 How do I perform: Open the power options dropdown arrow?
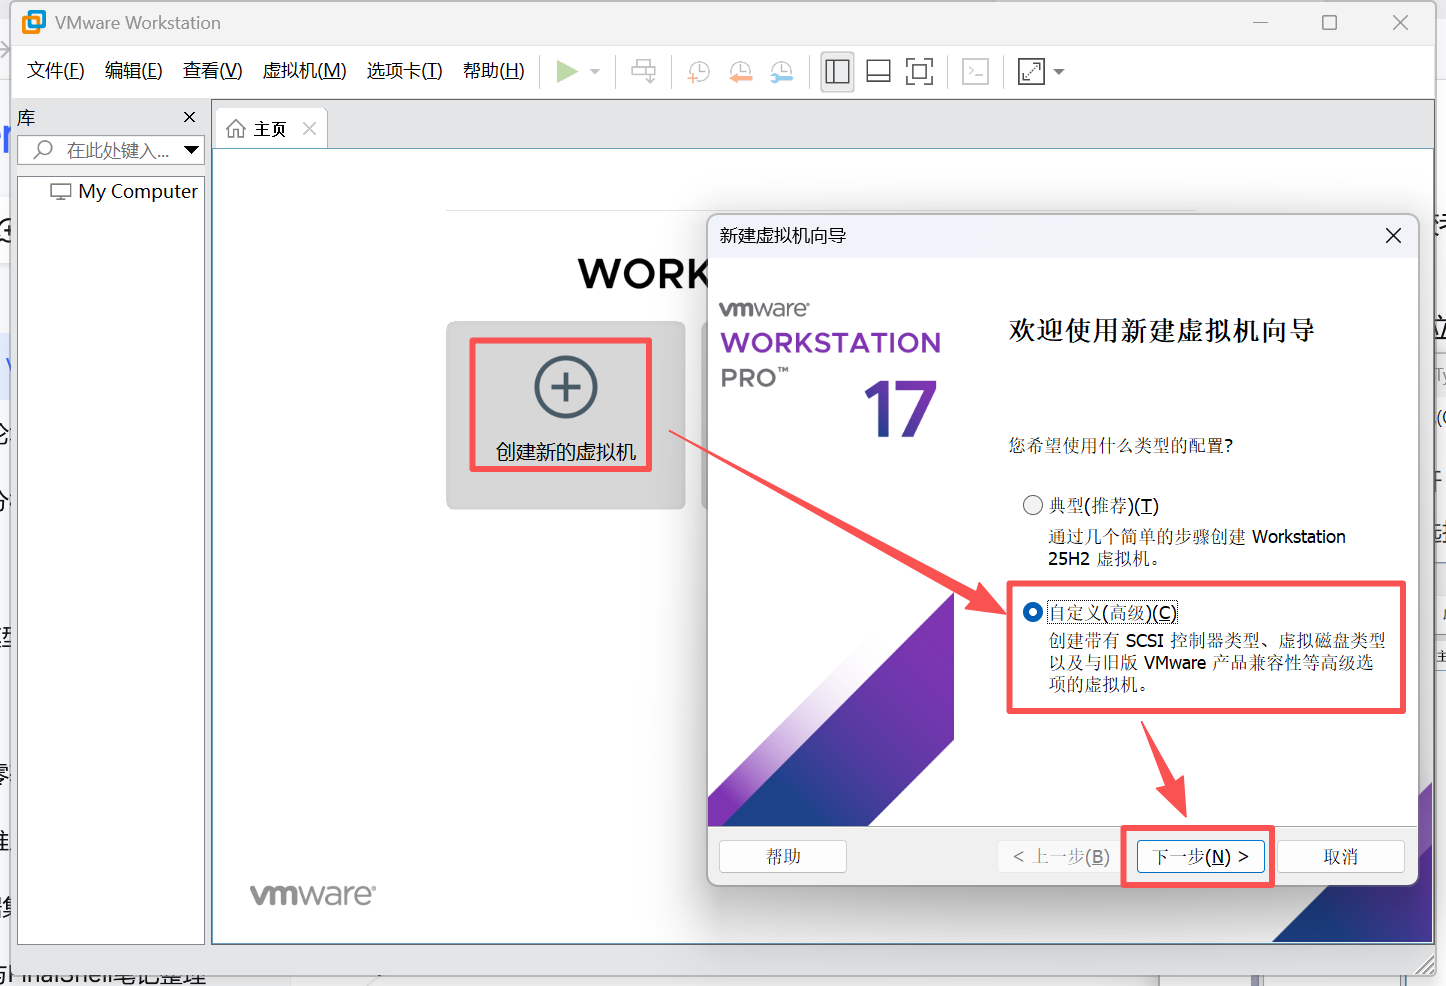tap(595, 72)
